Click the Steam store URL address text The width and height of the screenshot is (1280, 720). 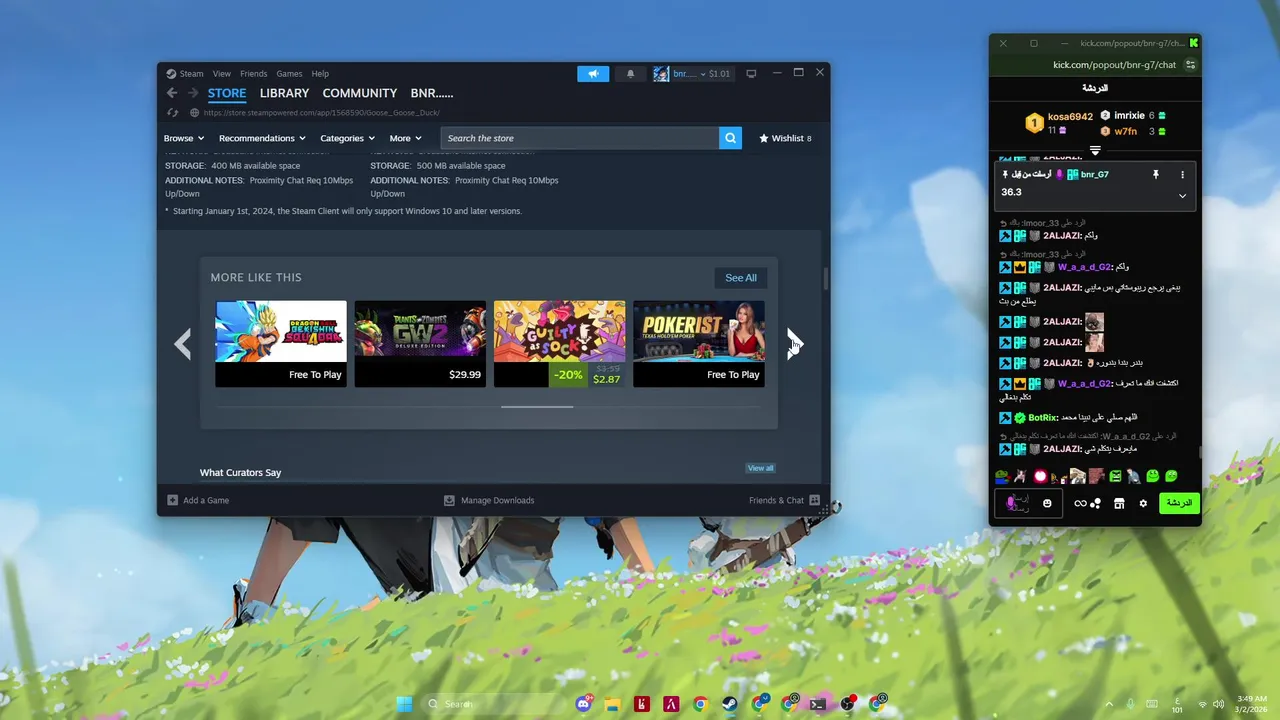(321, 112)
